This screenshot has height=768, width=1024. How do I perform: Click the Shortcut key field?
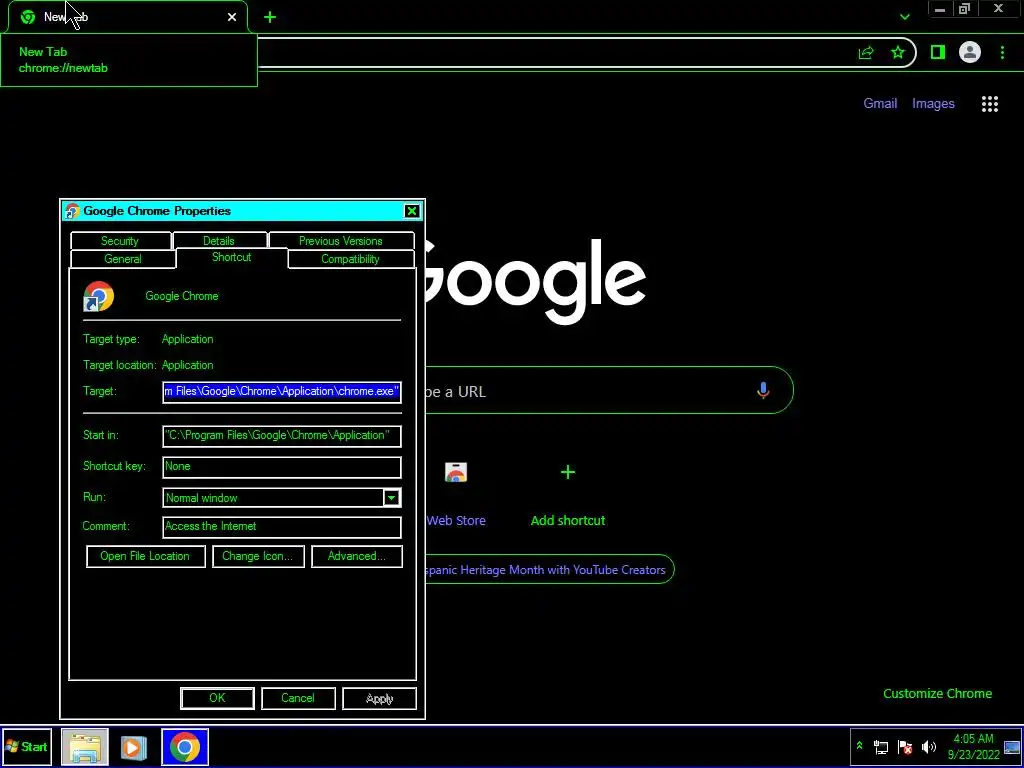(x=281, y=467)
